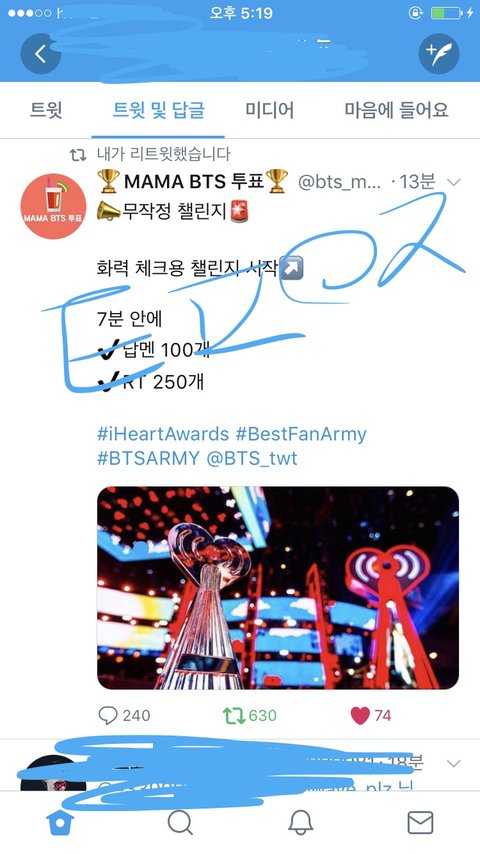Screen dimensions: 480x854
Task: Open the #iHeartAwards hashtag
Action: pos(163,434)
